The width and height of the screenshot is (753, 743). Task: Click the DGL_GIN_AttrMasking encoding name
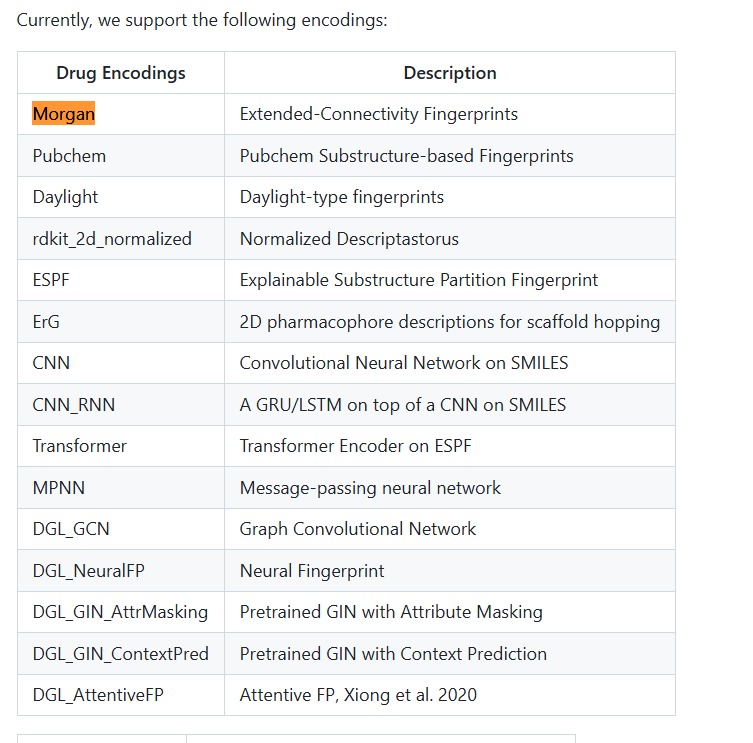coord(120,612)
